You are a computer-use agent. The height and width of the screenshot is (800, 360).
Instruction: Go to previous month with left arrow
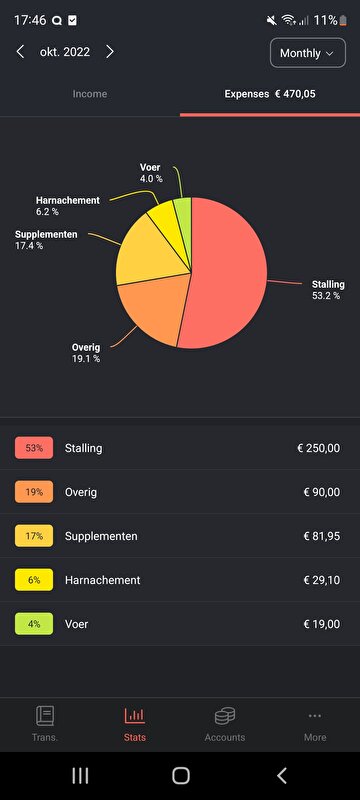[20, 52]
